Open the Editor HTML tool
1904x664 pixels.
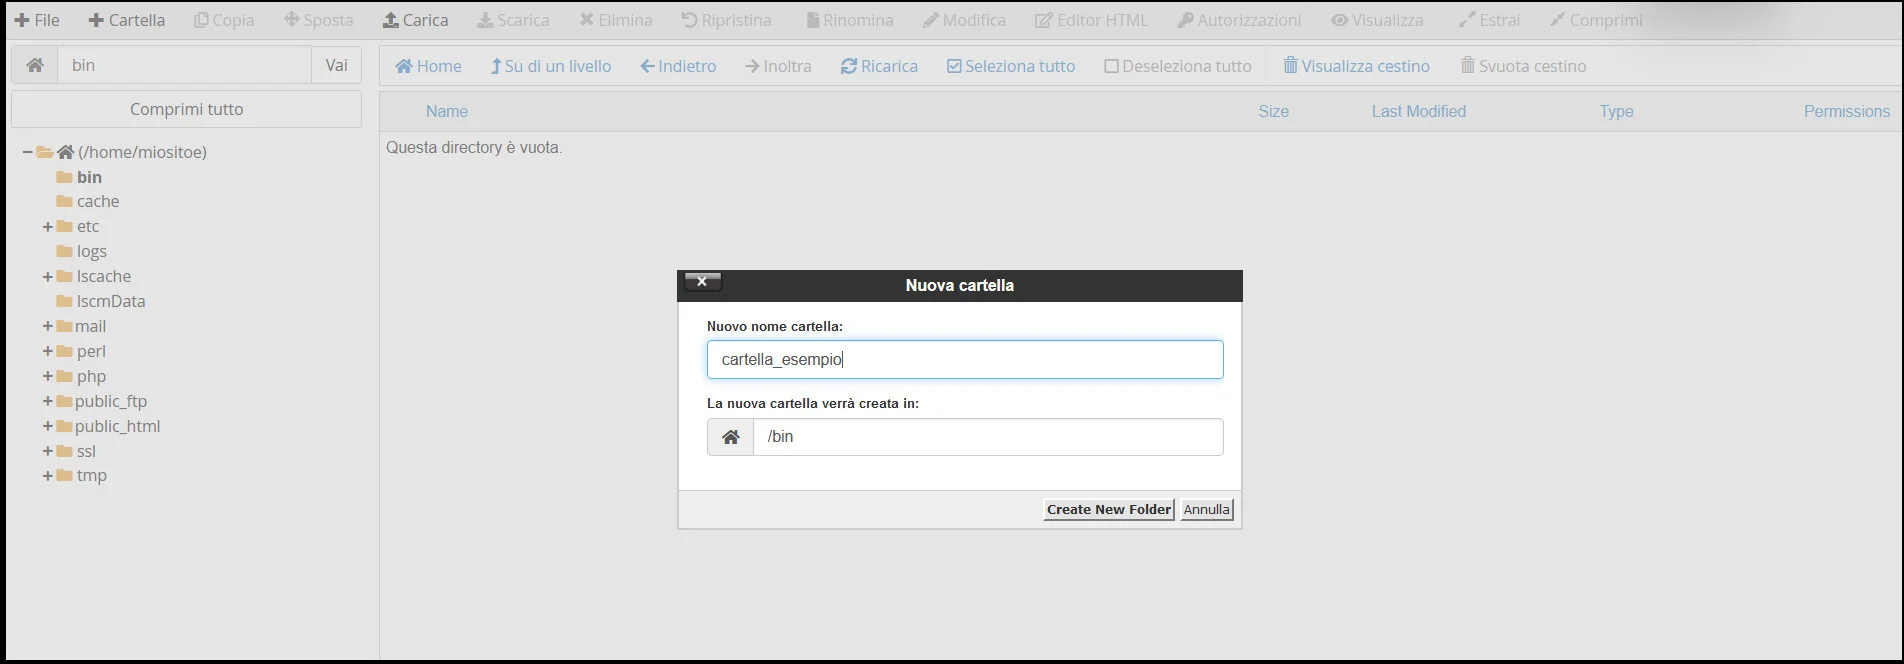pyautogui.click(x=1092, y=20)
